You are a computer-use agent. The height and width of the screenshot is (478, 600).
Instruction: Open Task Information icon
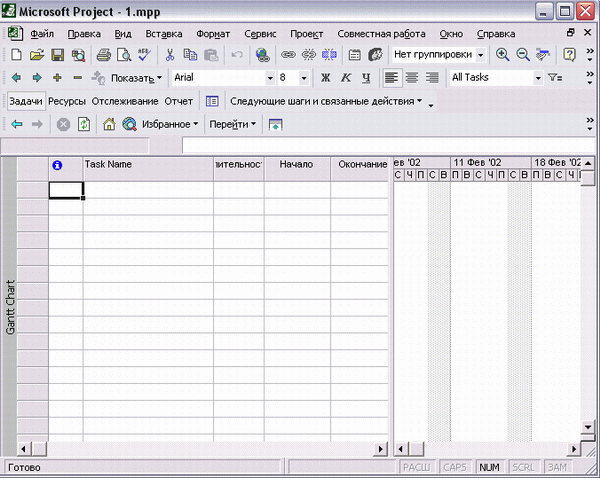click(x=355, y=55)
